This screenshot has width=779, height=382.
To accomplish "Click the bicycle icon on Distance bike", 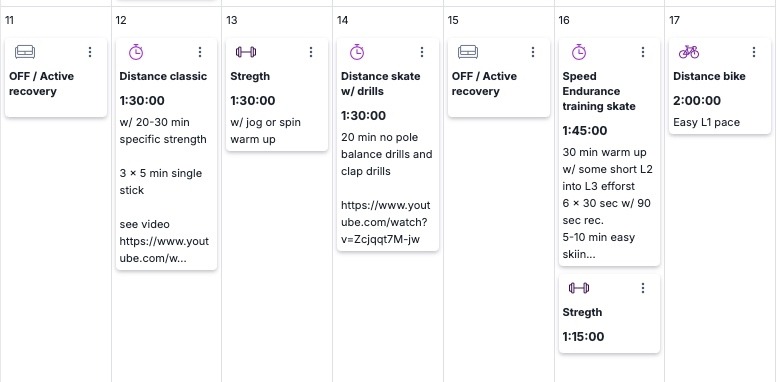I will (x=689, y=52).
